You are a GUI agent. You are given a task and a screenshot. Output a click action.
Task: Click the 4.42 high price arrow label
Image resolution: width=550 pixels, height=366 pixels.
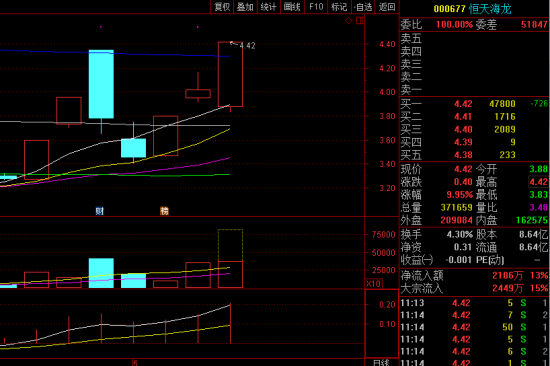[x=243, y=45]
